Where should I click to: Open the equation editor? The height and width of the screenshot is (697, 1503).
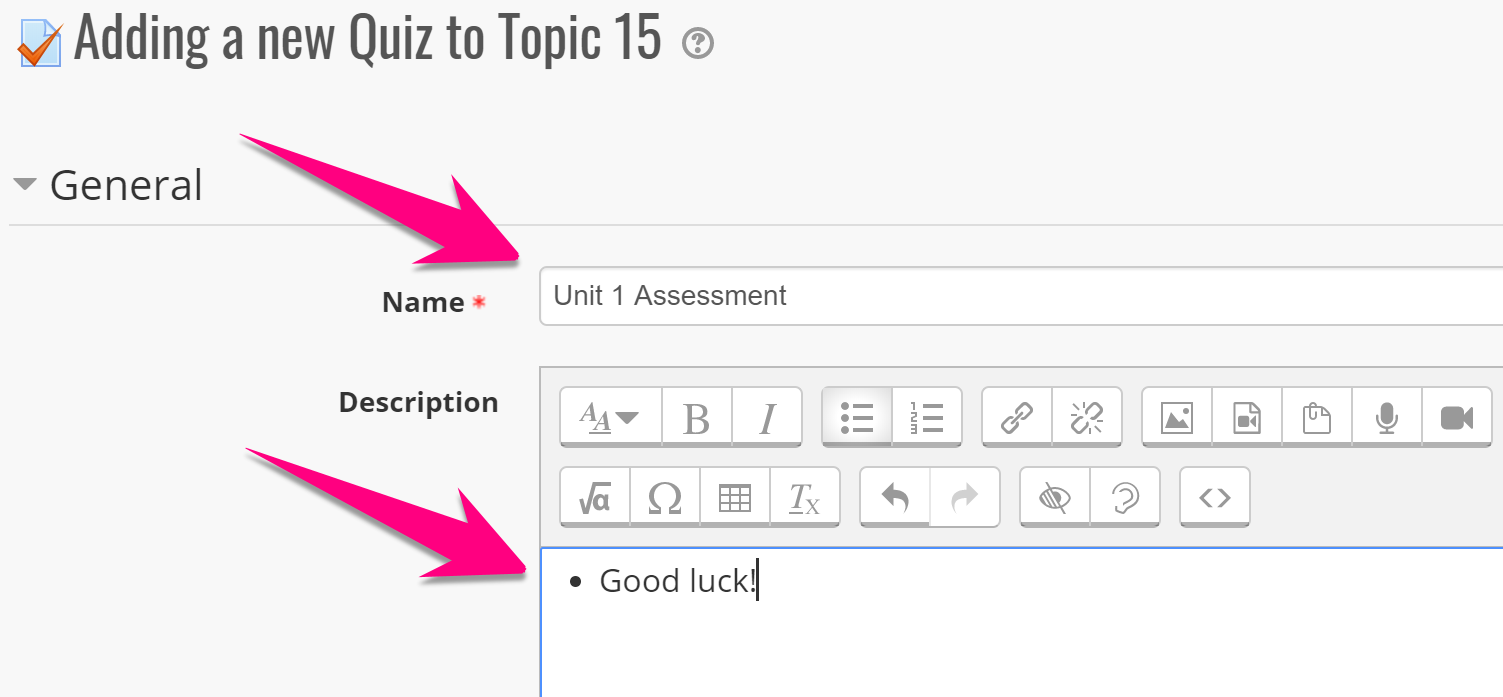(x=595, y=497)
